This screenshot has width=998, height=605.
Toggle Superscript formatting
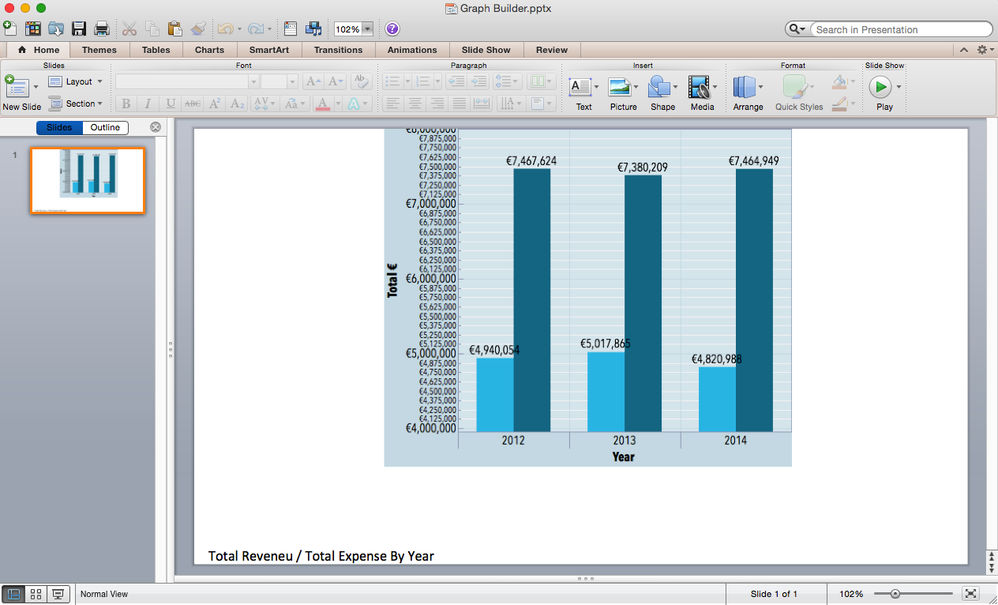[x=215, y=104]
